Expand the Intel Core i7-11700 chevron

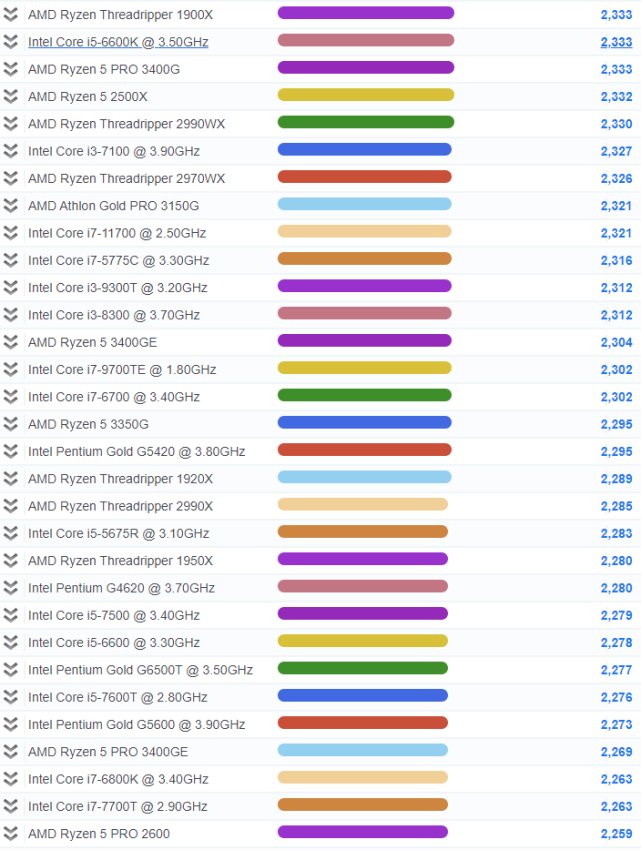point(10,233)
